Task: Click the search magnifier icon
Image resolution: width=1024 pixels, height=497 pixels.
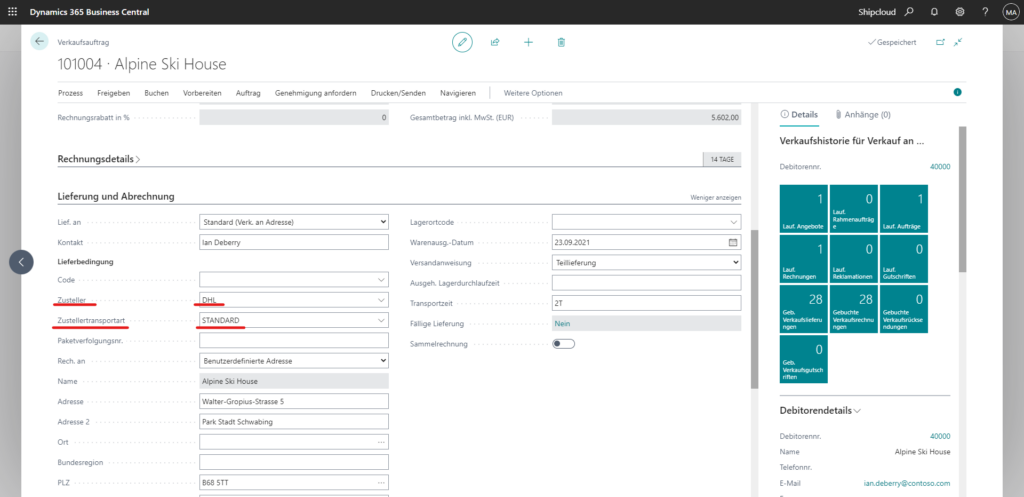Action: (909, 12)
